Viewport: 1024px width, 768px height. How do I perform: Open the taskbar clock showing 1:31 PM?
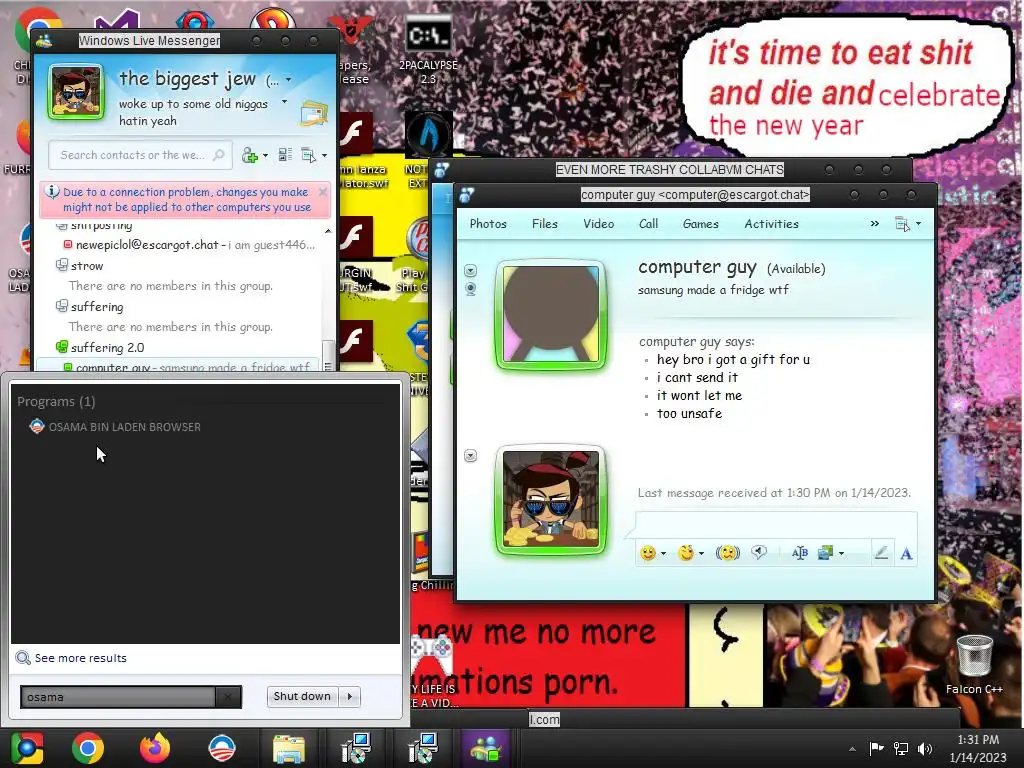978,748
